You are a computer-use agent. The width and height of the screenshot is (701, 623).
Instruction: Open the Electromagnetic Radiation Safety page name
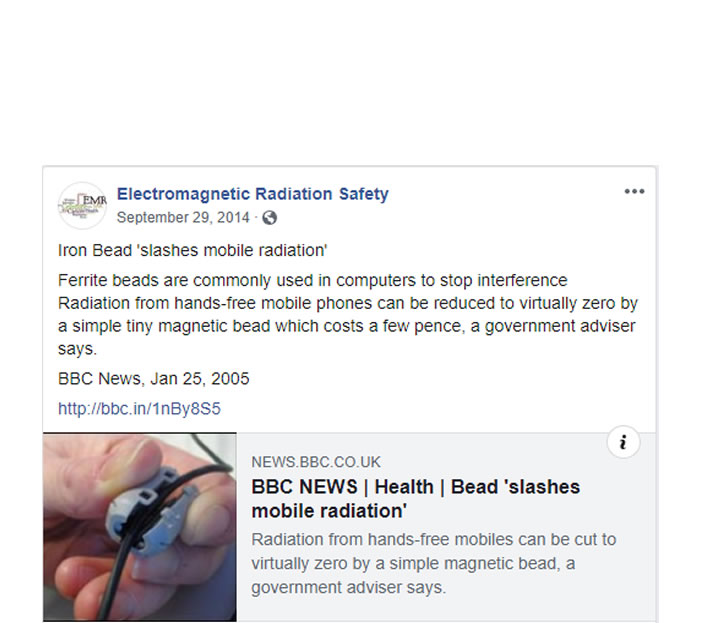pyautogui.click(x=253, y=194)
